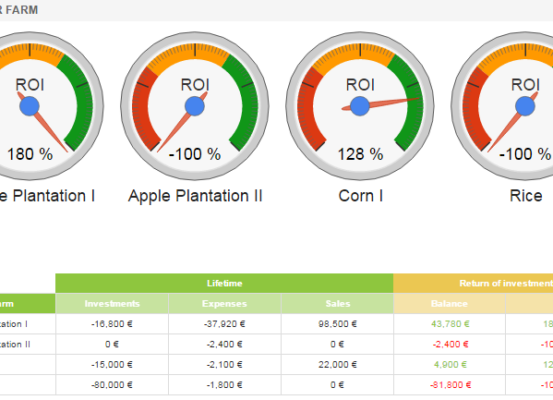Image resolution: width=553 pixels, height=400 pixels.
Task: Select the -37,920 € expenses cell
Action: (225, 324)
